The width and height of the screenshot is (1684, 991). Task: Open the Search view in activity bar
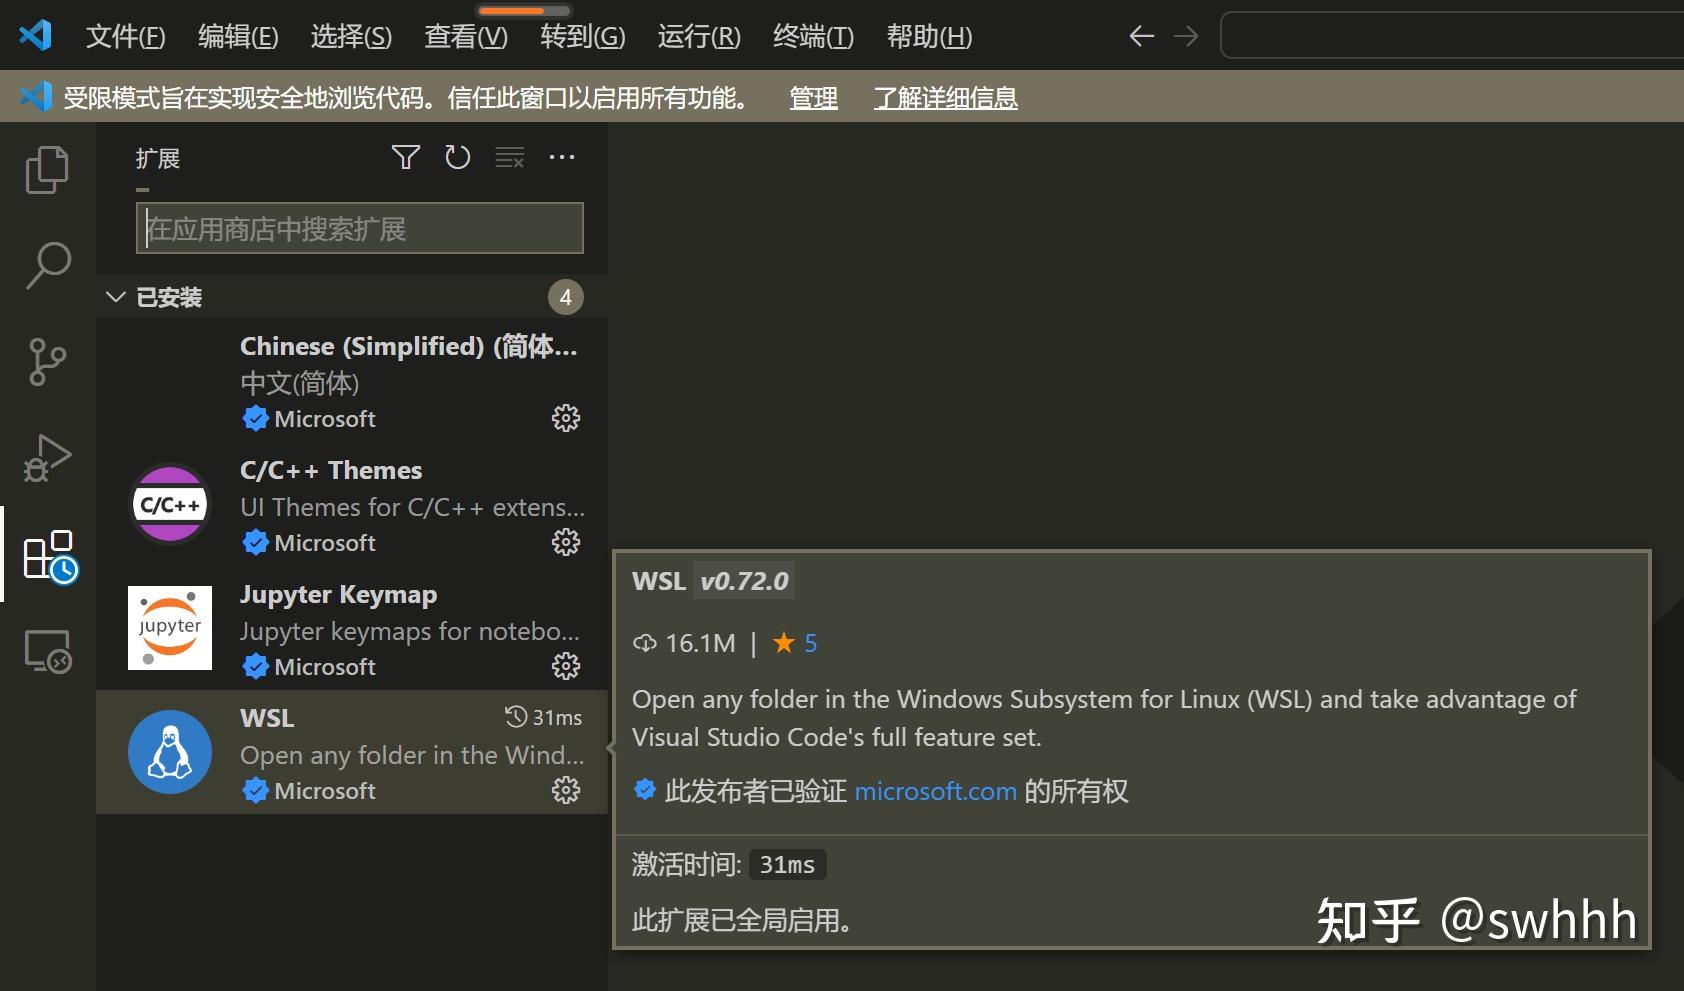coord(47,265)
